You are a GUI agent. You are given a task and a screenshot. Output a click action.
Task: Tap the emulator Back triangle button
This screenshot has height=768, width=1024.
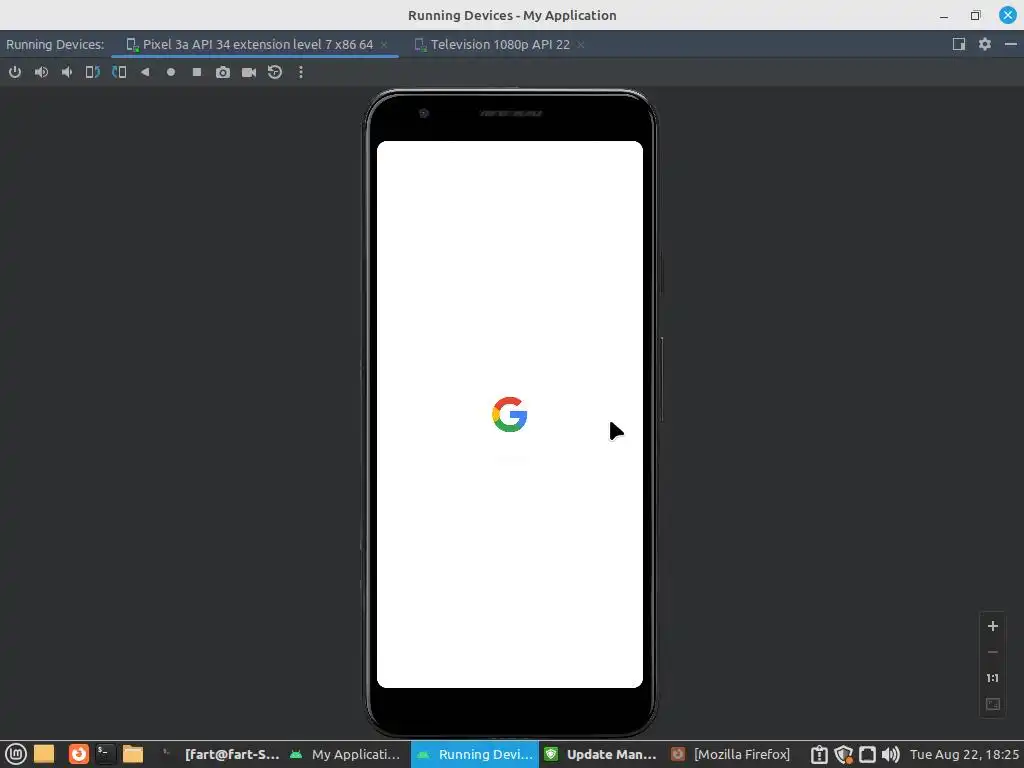coord(145,72)
